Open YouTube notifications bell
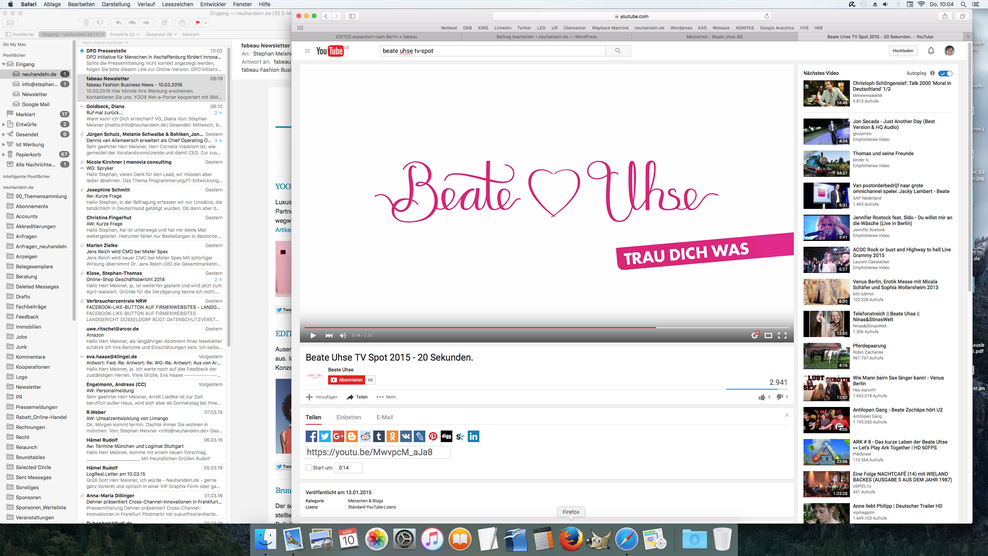 point(931,50)
